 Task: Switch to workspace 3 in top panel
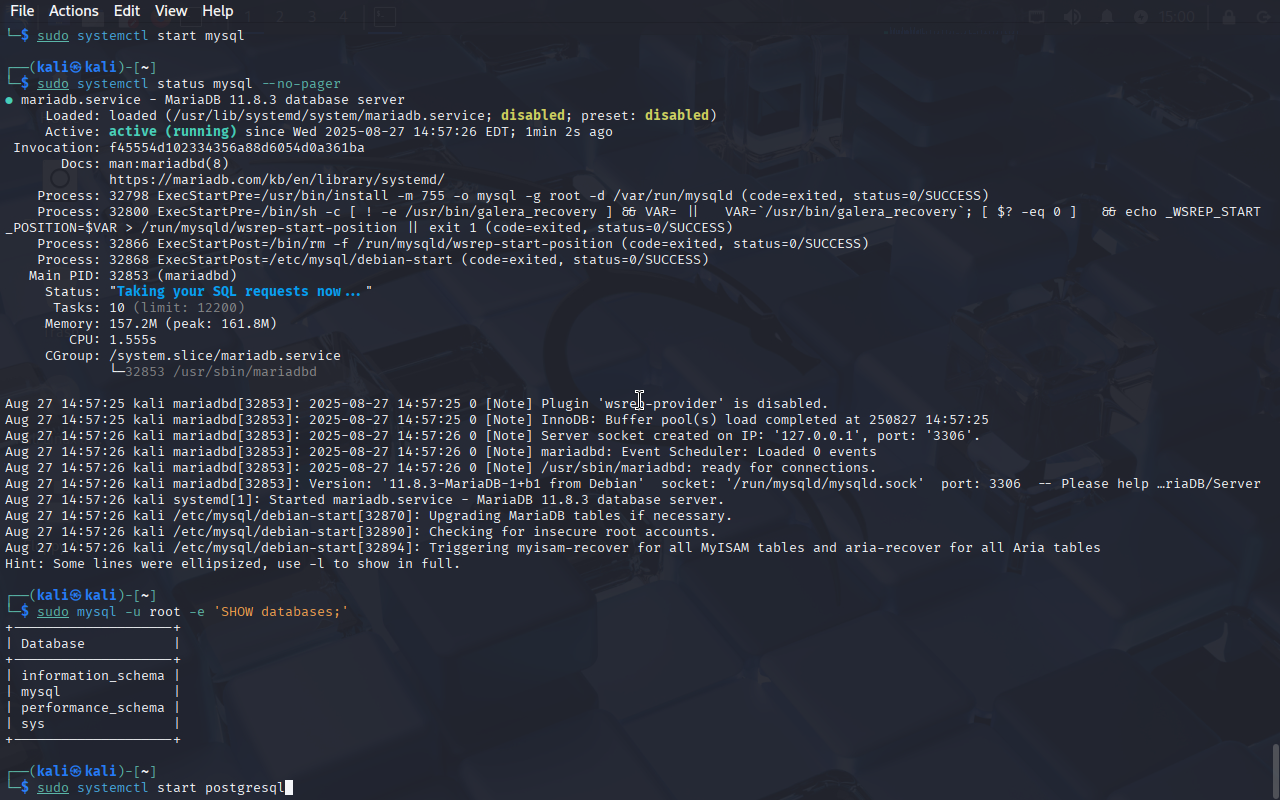pyautogui.click(x=312, y=17)
